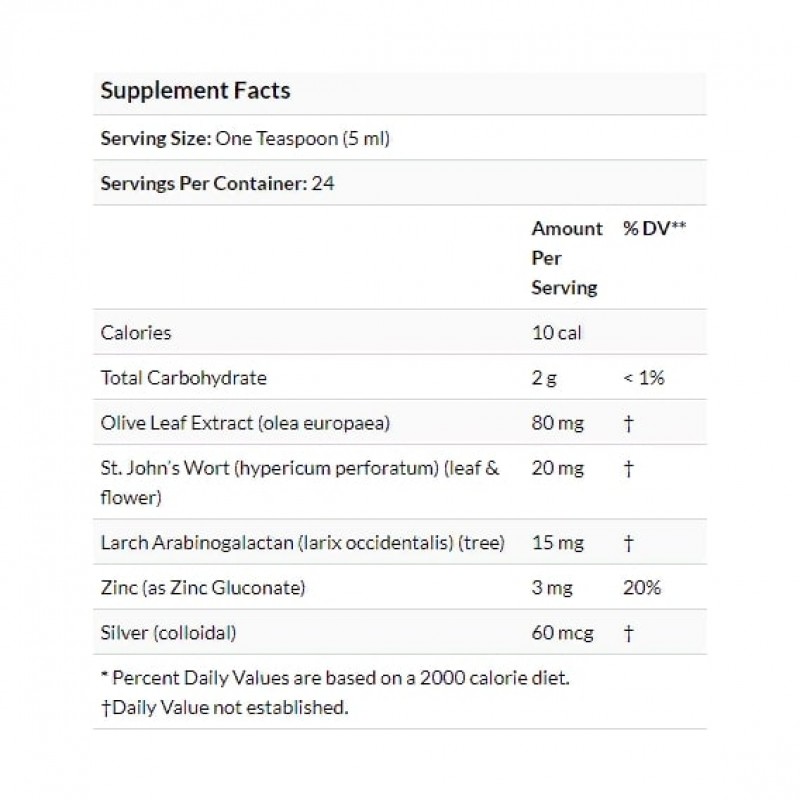Click the Daily Value not established footnote
Screen dimensions: 800x800
point(224,708)
